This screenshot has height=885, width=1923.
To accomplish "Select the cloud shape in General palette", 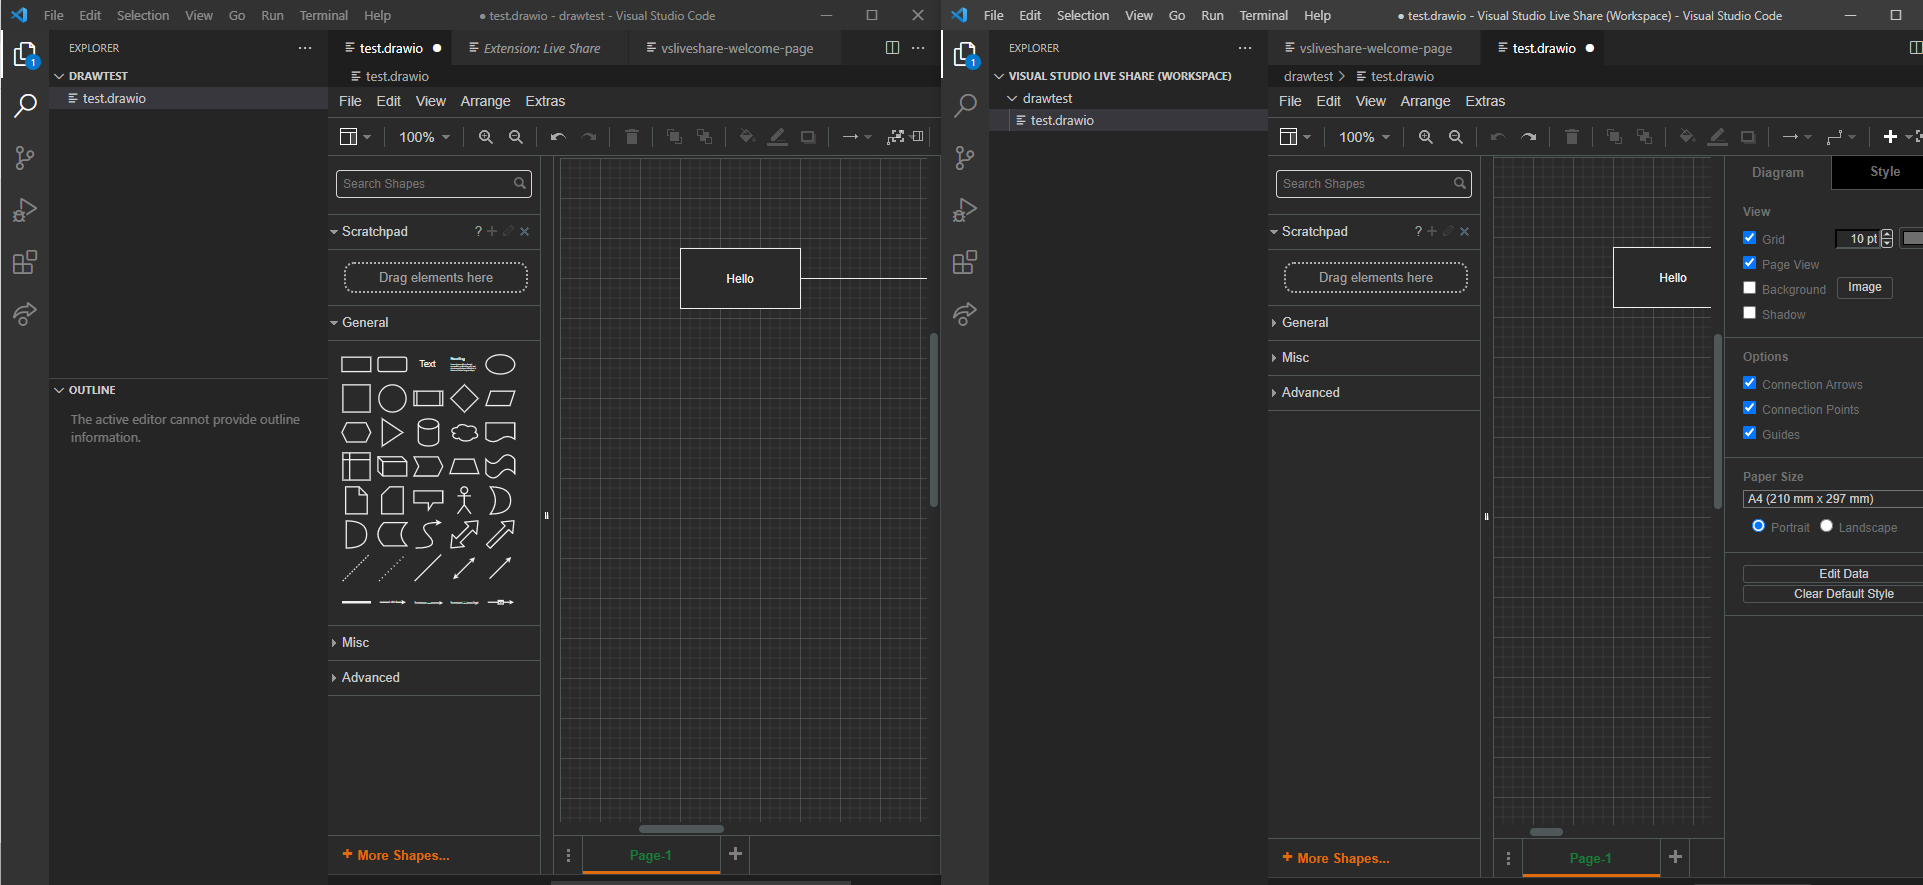I will pyautogui.click(x=464, y=432).
